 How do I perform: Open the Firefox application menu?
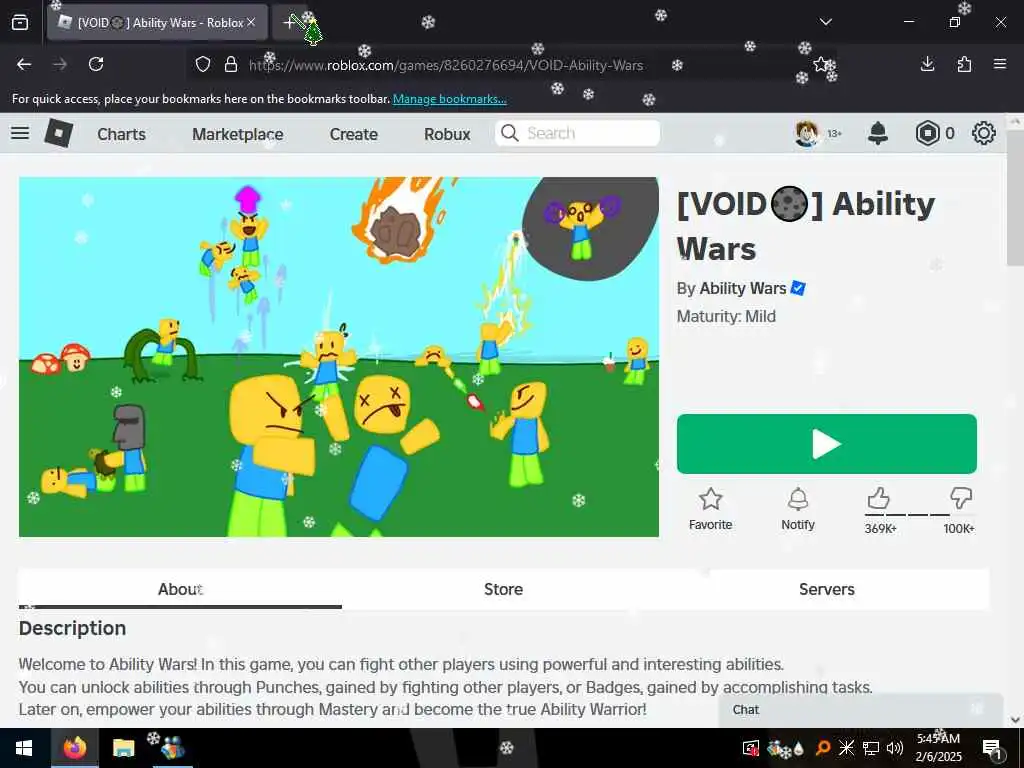pos(1000,64)
